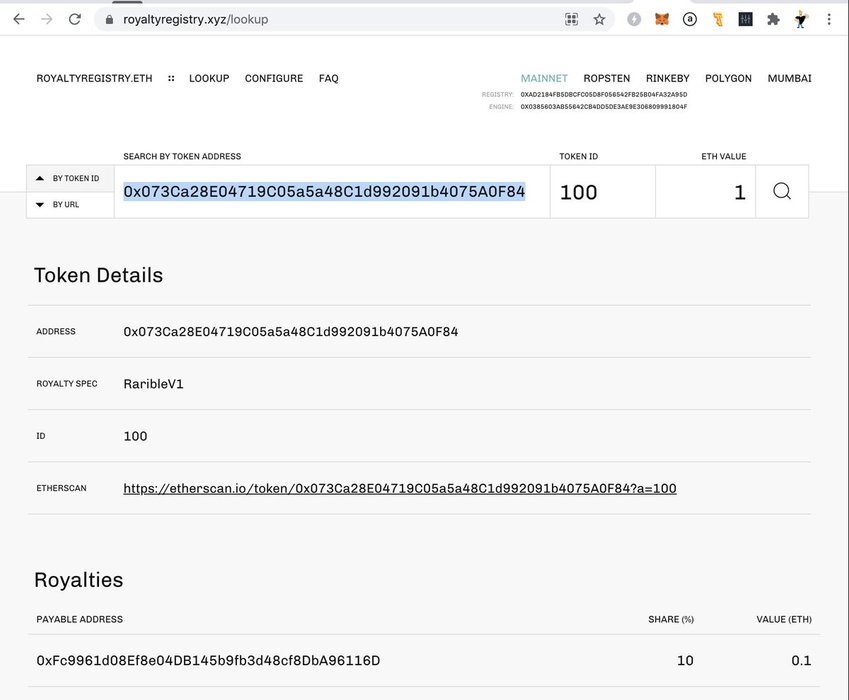The image size is (849, 700).
Task: Click the Token Details heading
Action: [99, 275]
